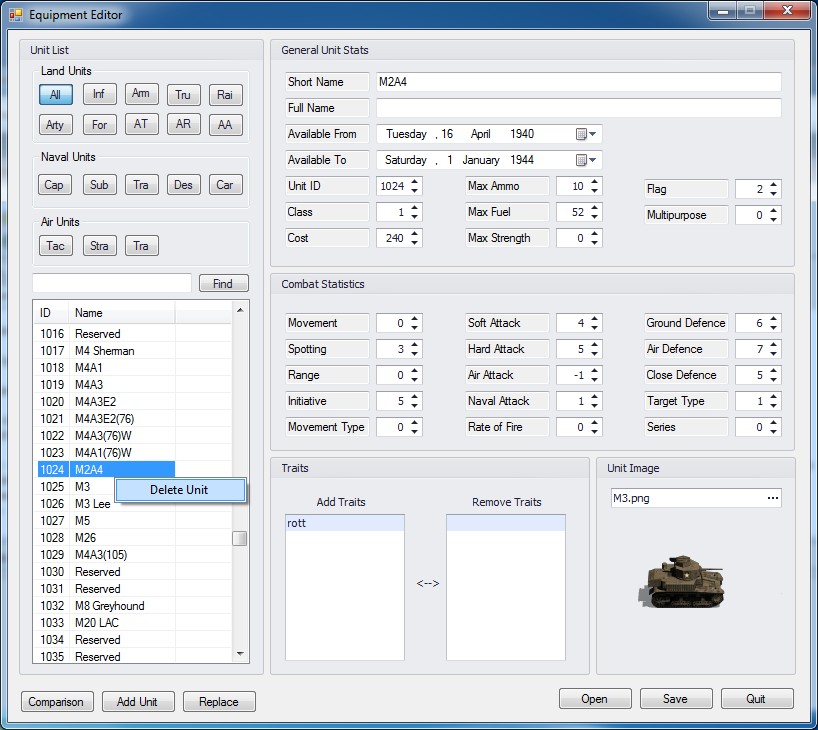The height and width of the screenshot is (730, 818).
Task: Show Car naval units
Action: [x=225, y=185]
